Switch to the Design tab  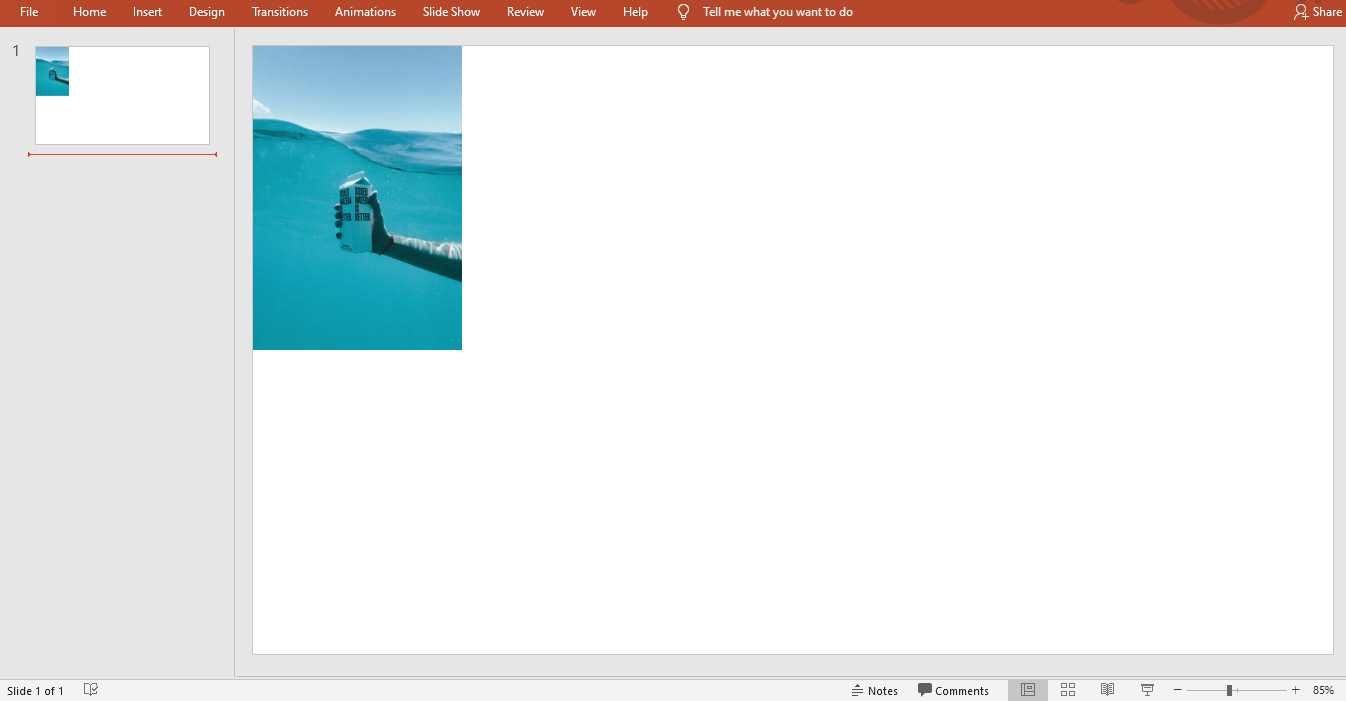[x=207, y=12]
